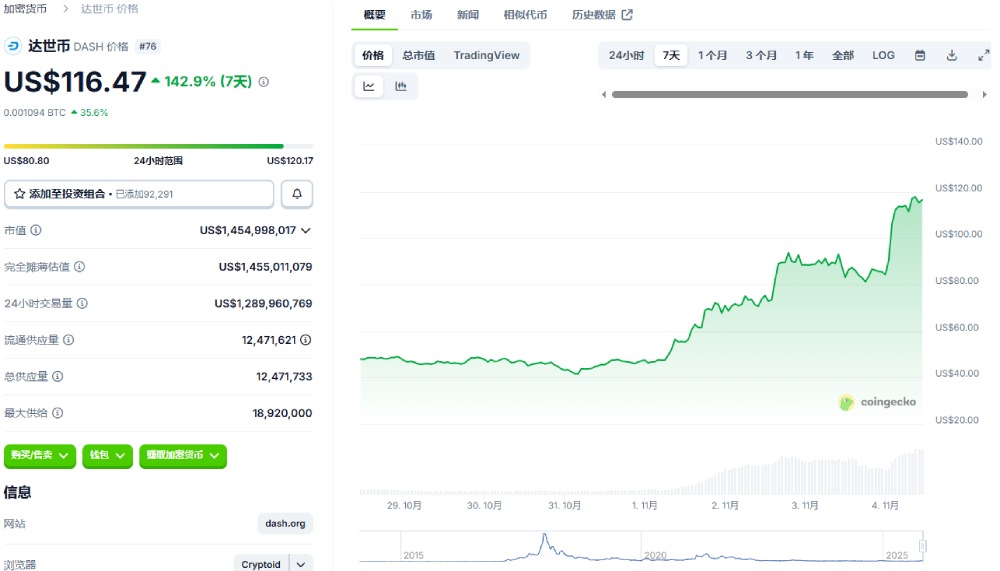Click right handle of historical range navigator

pyautogui.click(x=923, y=546)
